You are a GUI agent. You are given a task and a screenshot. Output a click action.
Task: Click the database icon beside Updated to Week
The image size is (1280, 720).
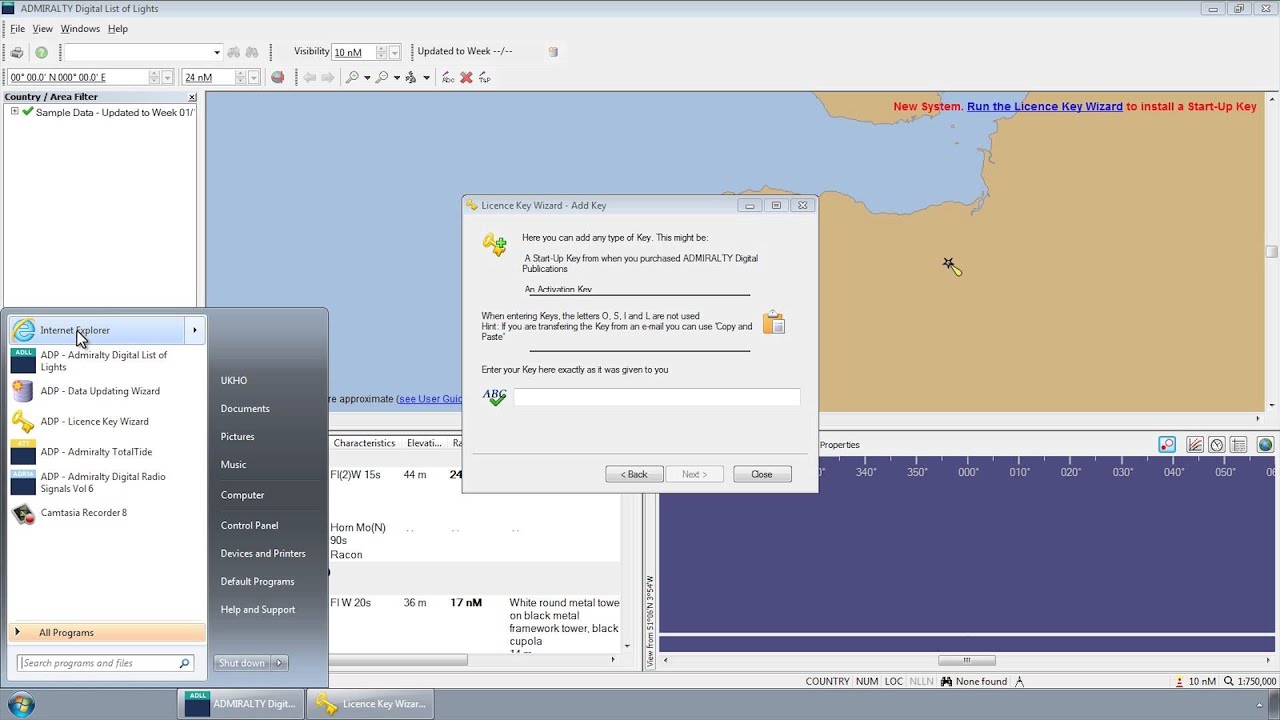(553, 52)
